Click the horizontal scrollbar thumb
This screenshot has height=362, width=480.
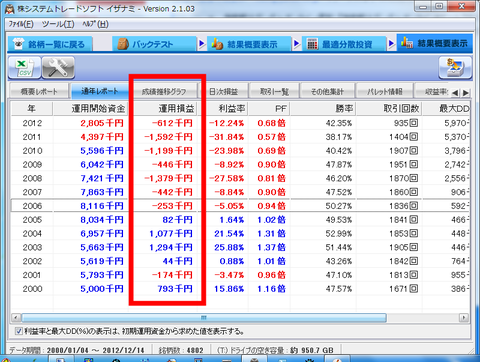[204, 318]
